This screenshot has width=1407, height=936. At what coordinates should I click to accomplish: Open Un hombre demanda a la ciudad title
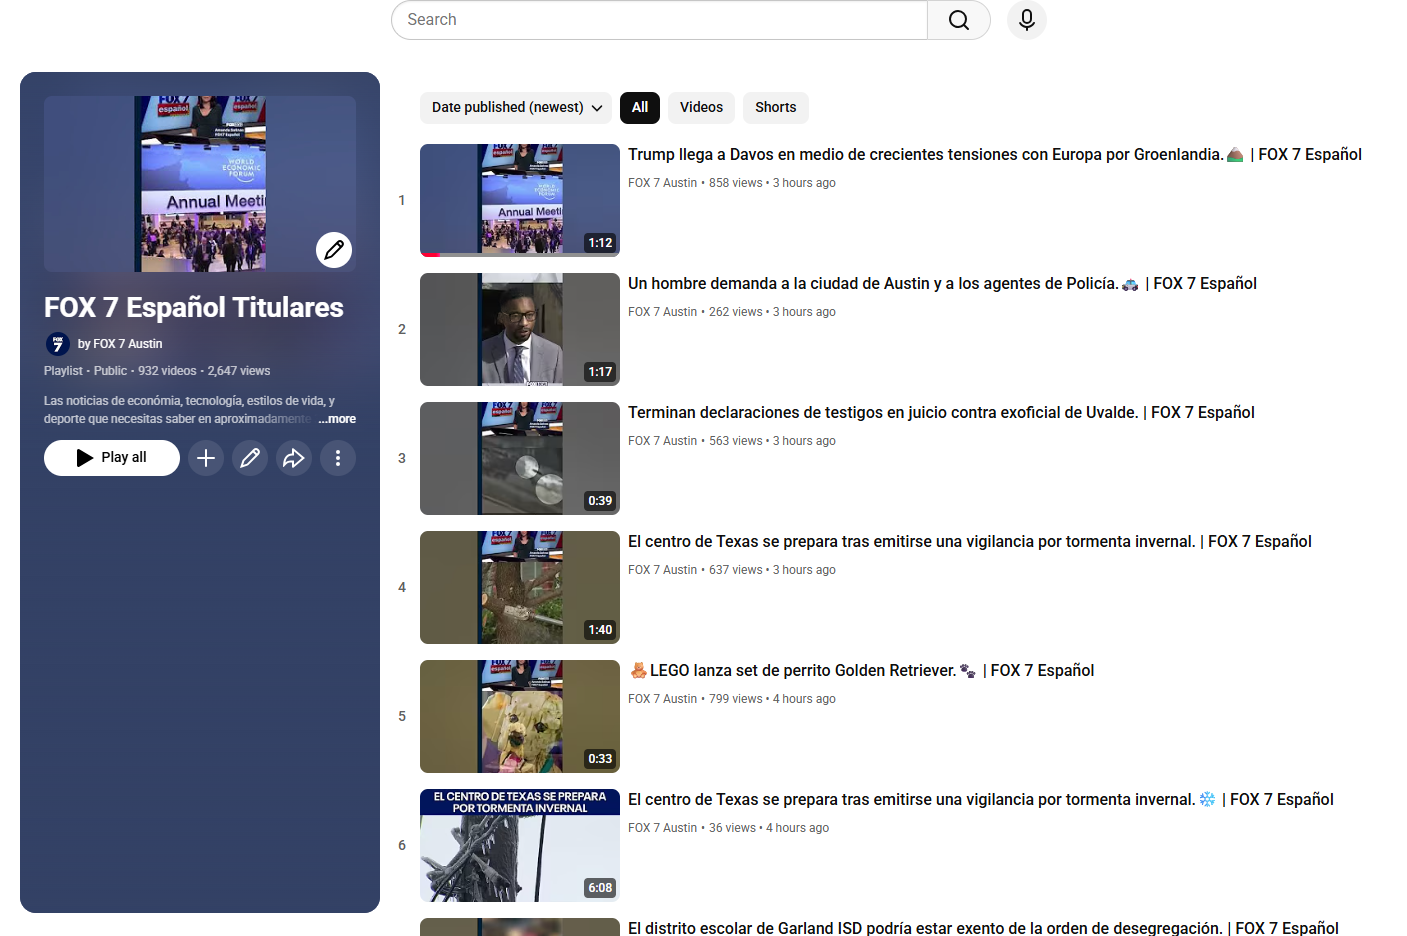click(942, 284)
